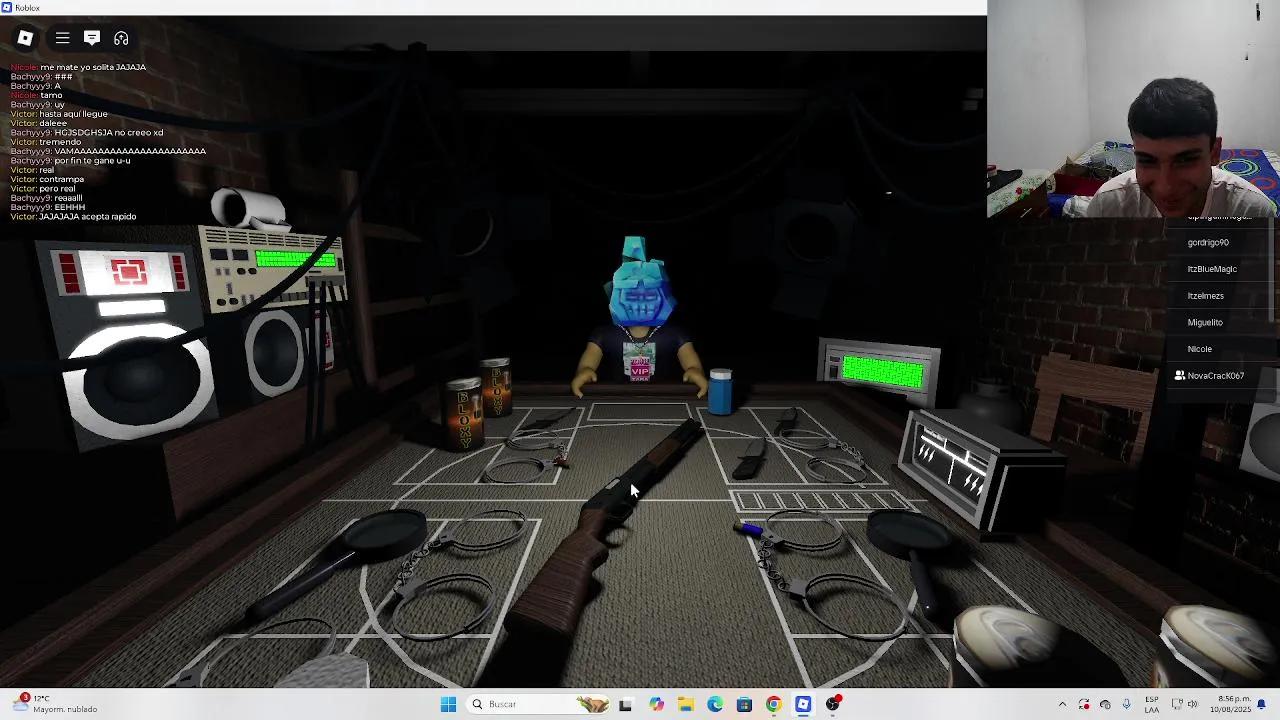Show hidden system tray icons
The width and height of the screenshot is (1280, 720).
click(1062, 704)
